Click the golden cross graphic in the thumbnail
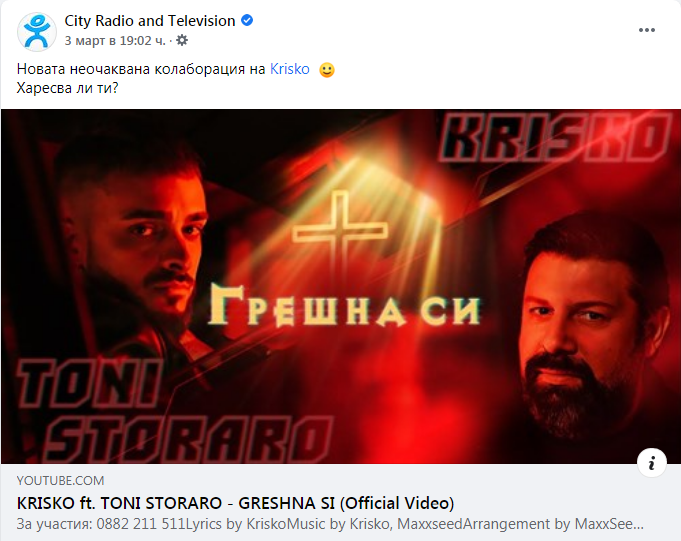The image size is (681, 541). pyautogui.click(x=340, y=229)
